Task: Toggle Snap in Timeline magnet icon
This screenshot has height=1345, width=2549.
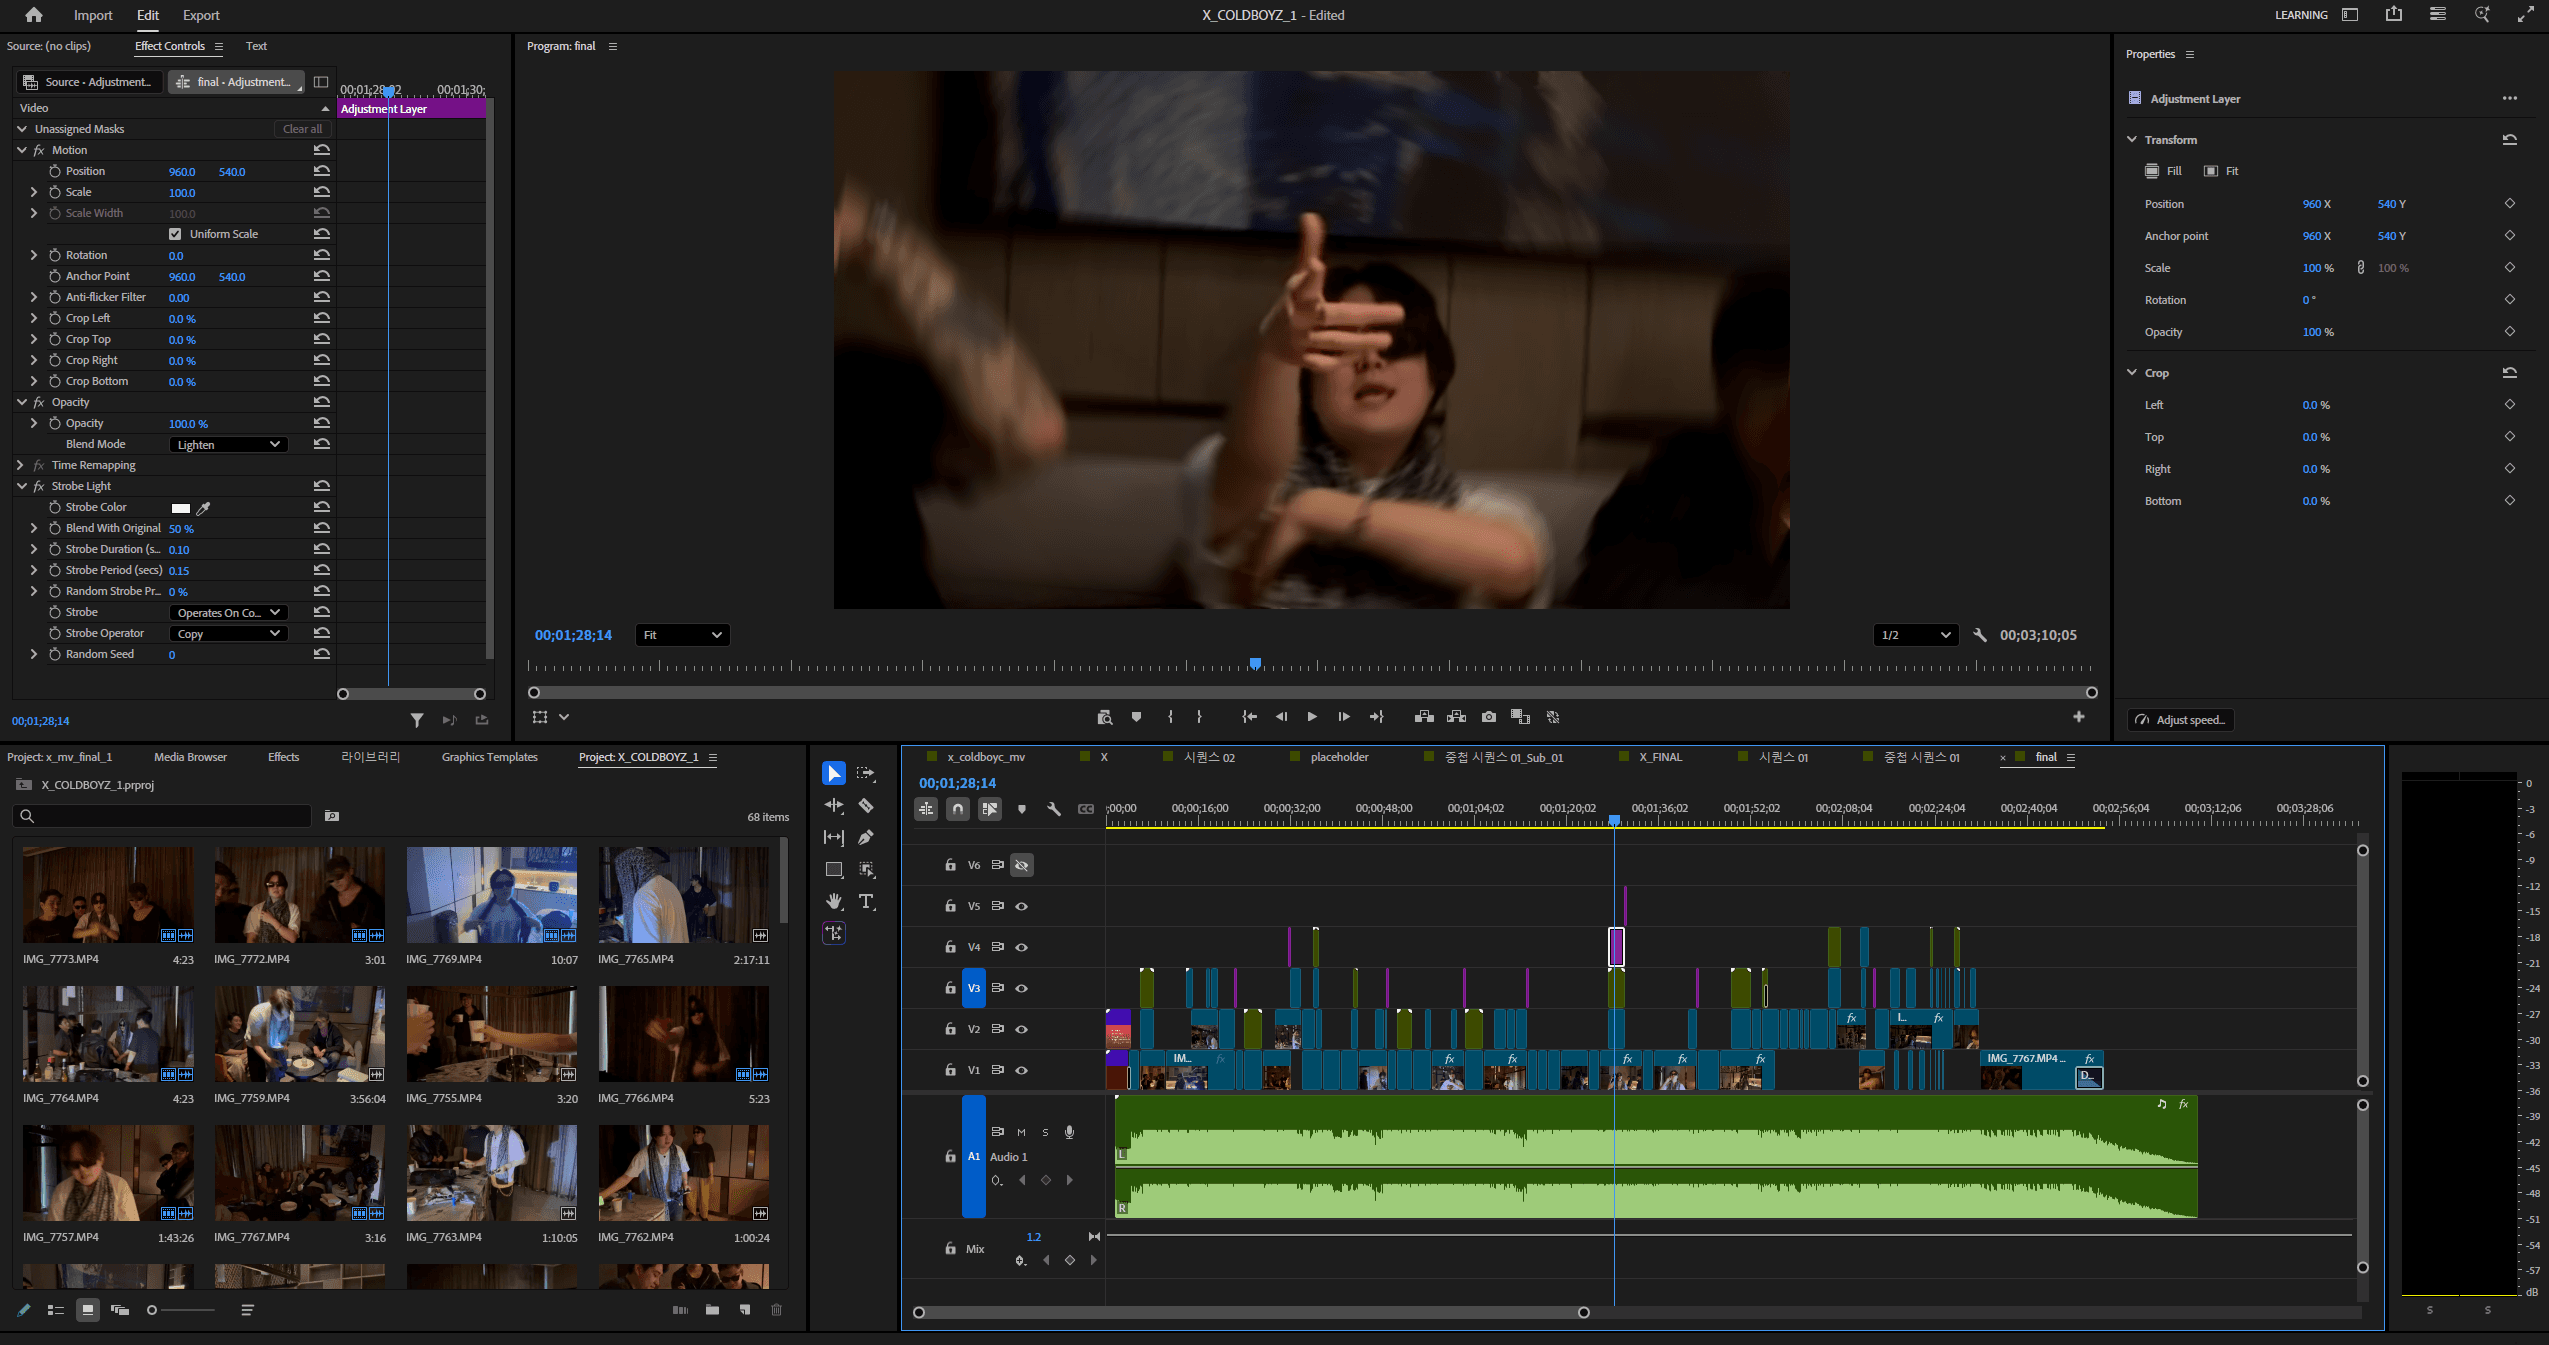Action: point(958,809)
